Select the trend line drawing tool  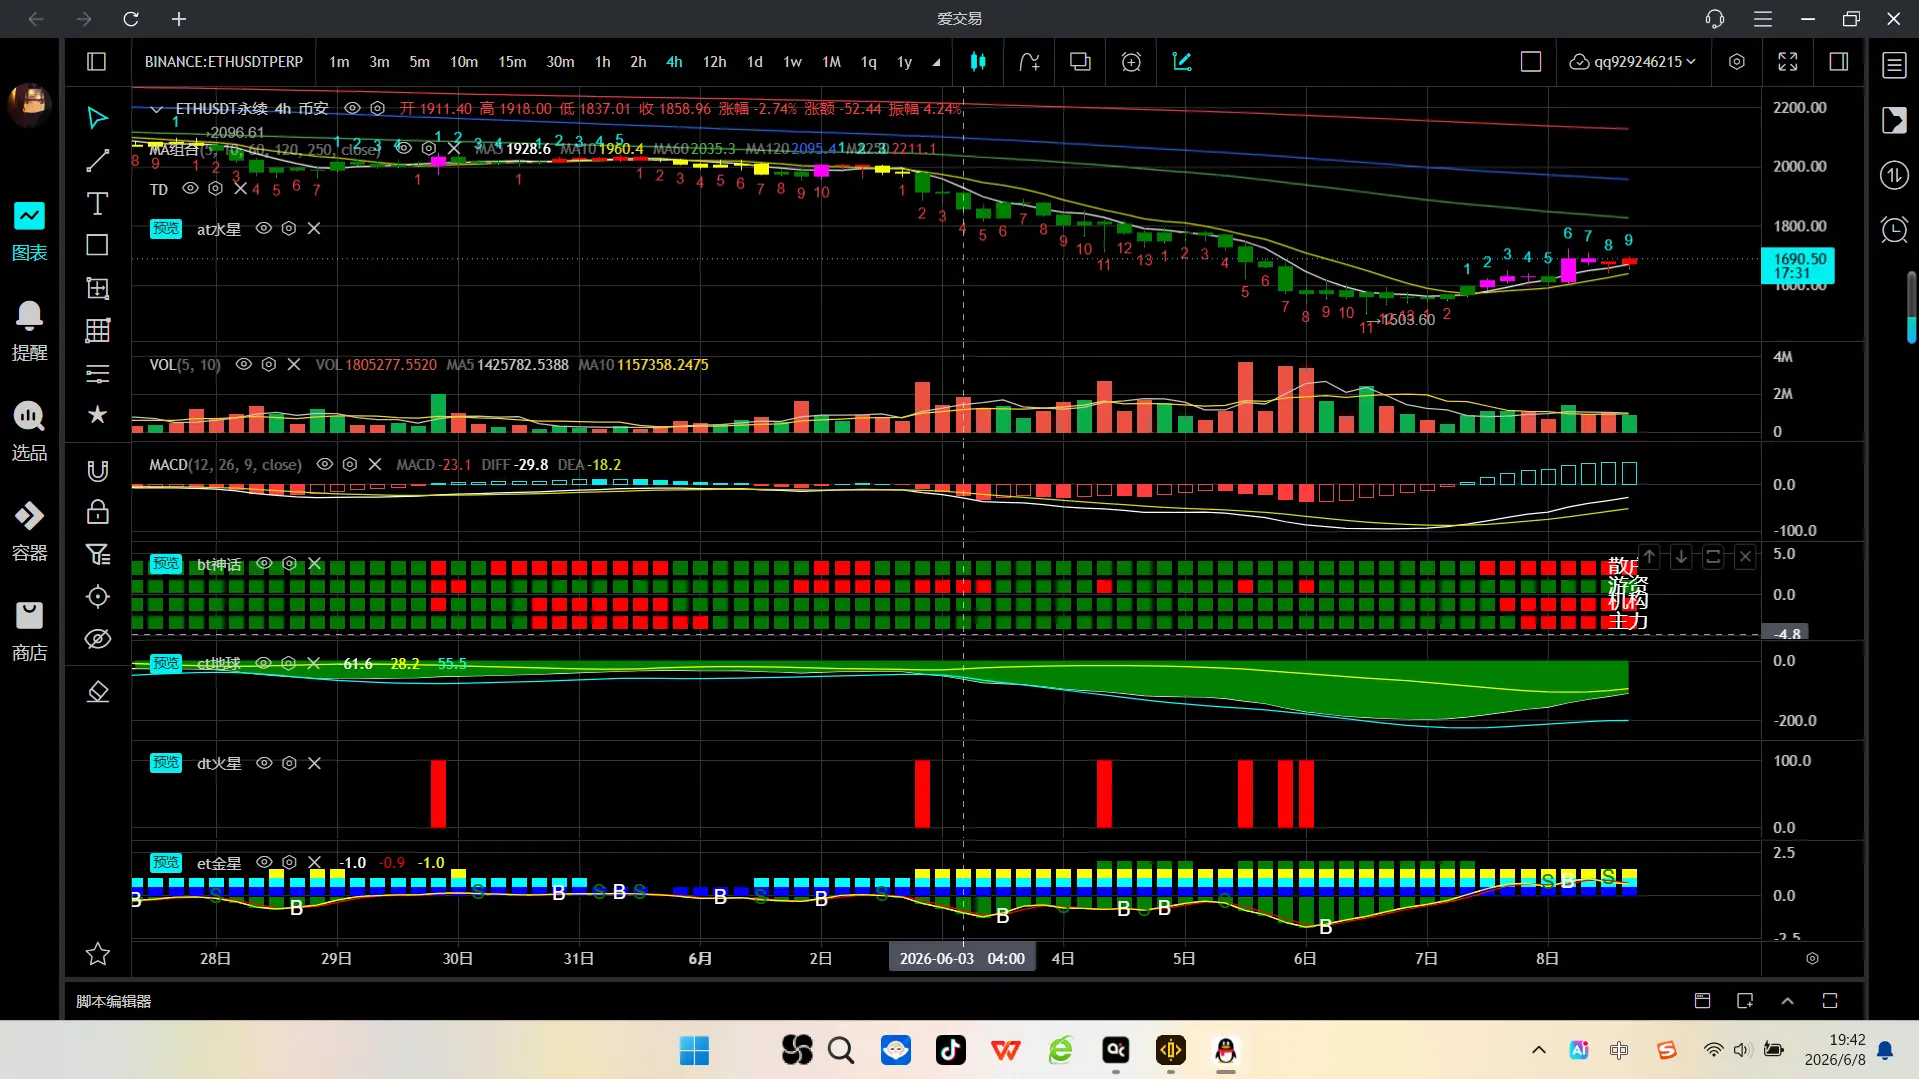point(97,161)
